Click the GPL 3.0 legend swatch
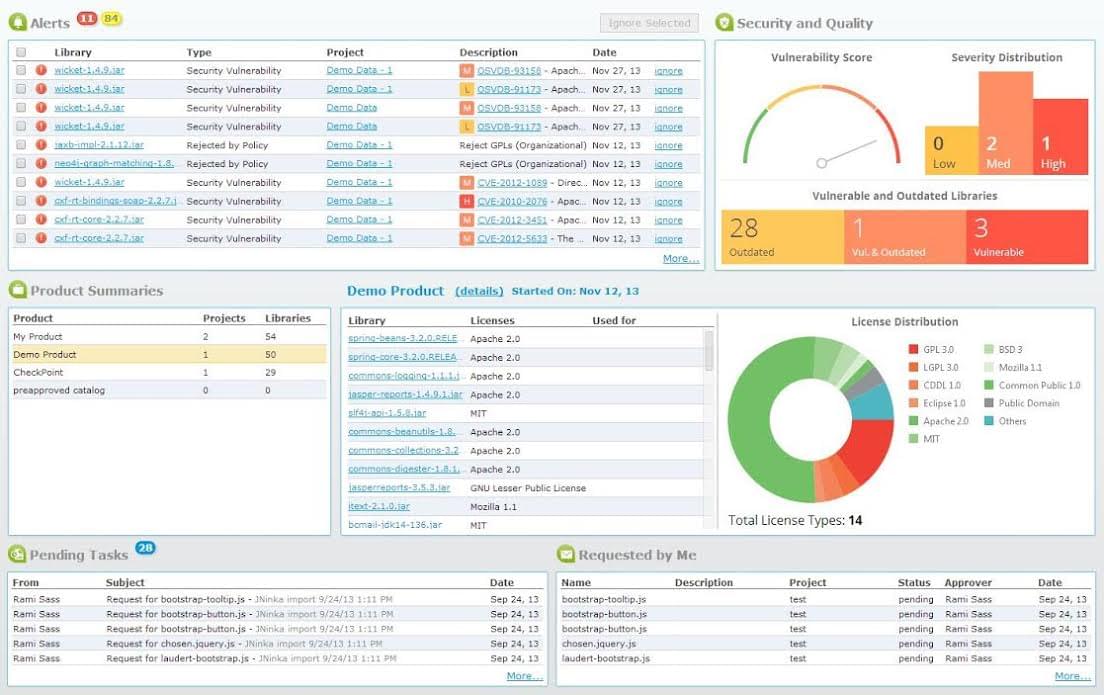The height and width of the screenshot is (695, 1104). (913, 349)
